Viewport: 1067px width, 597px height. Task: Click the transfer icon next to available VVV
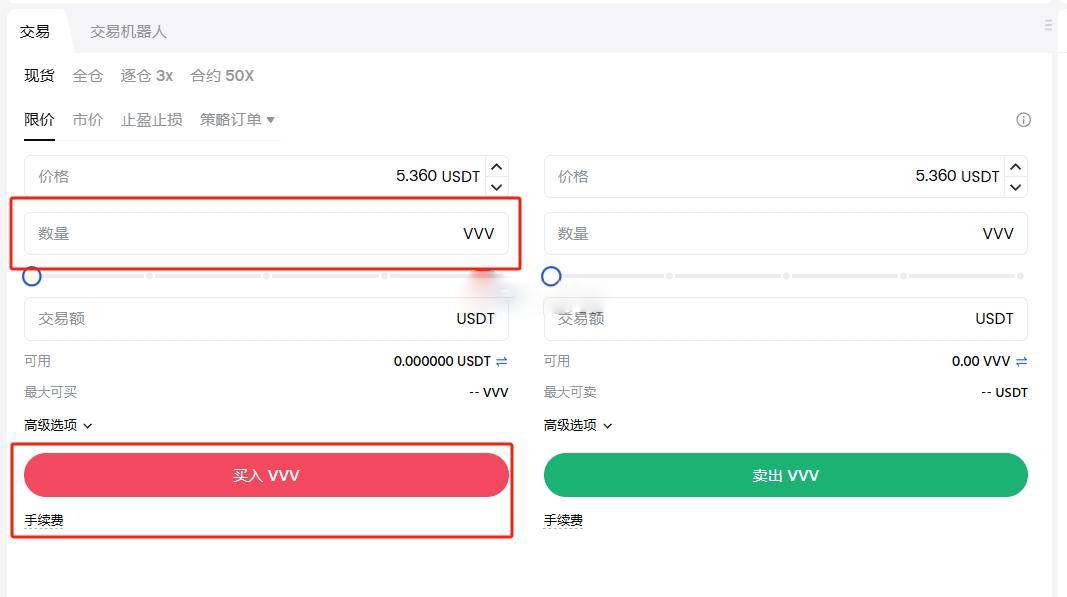click(x=1021, y=361)
